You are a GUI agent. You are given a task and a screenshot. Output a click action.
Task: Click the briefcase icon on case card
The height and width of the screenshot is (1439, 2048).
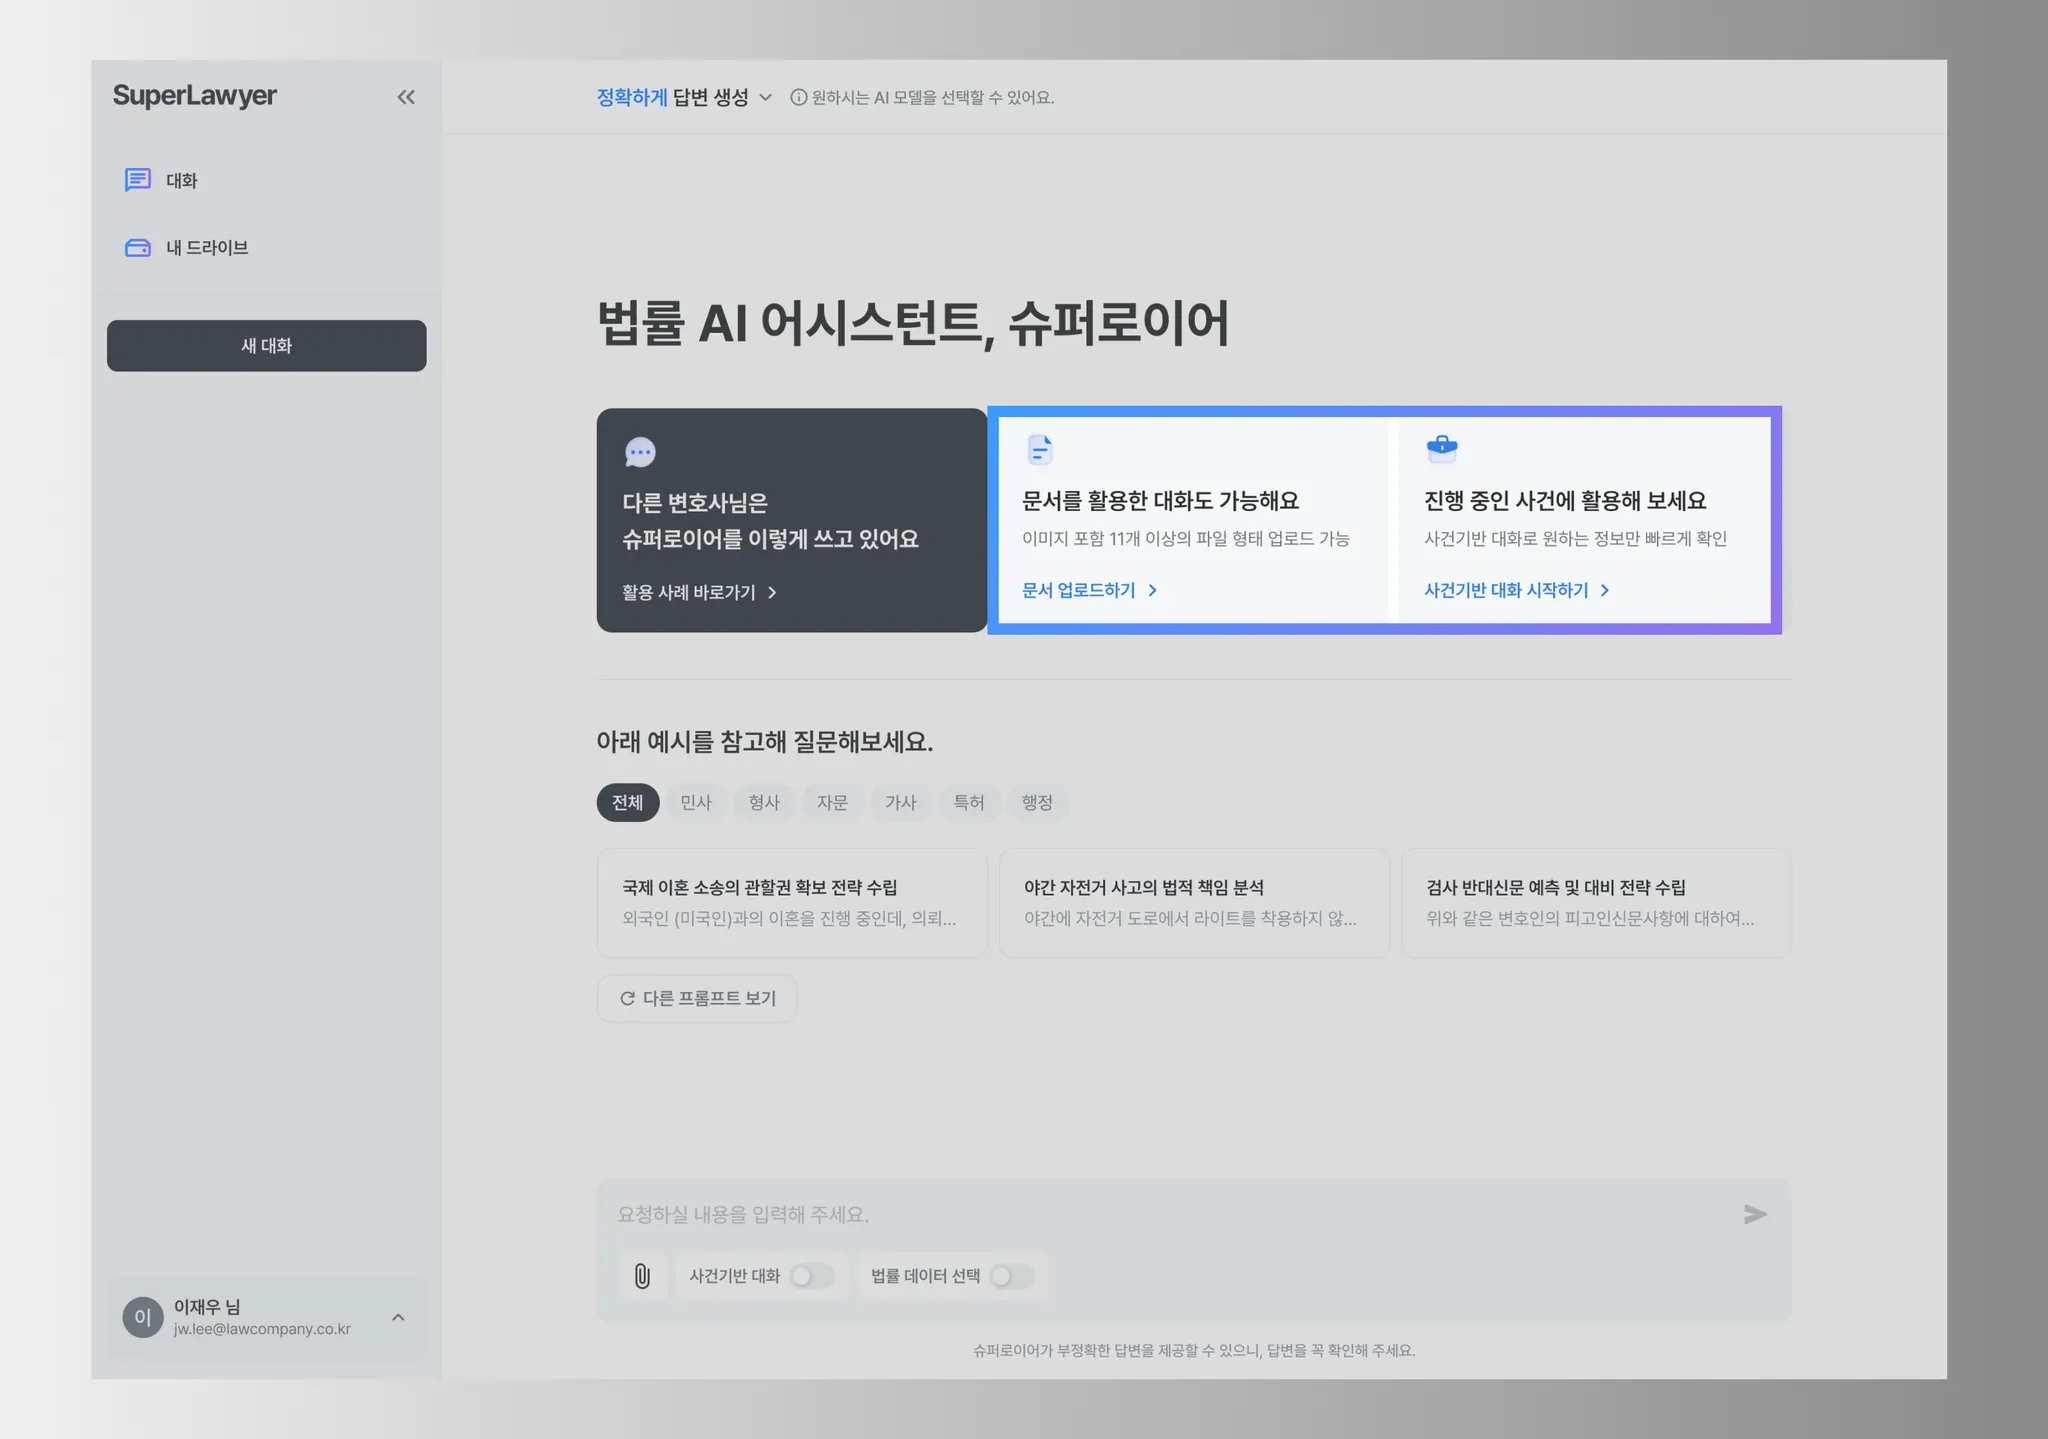[x=1442, y=448]
